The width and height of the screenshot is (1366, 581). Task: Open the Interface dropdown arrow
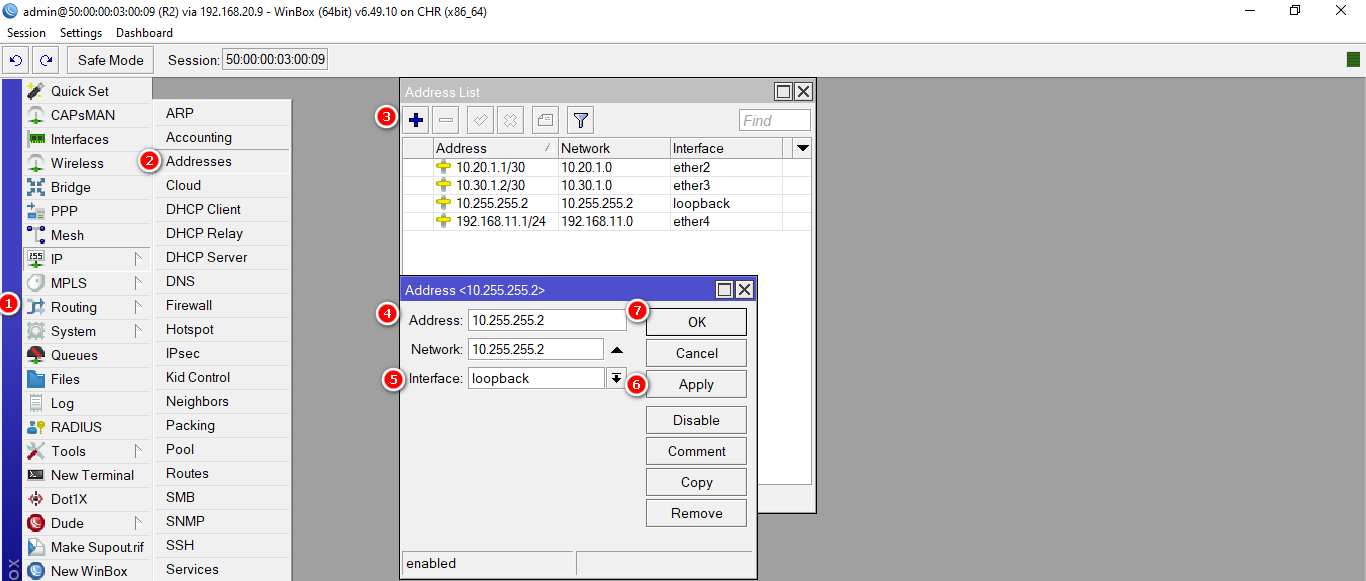(x=617, y=378)
